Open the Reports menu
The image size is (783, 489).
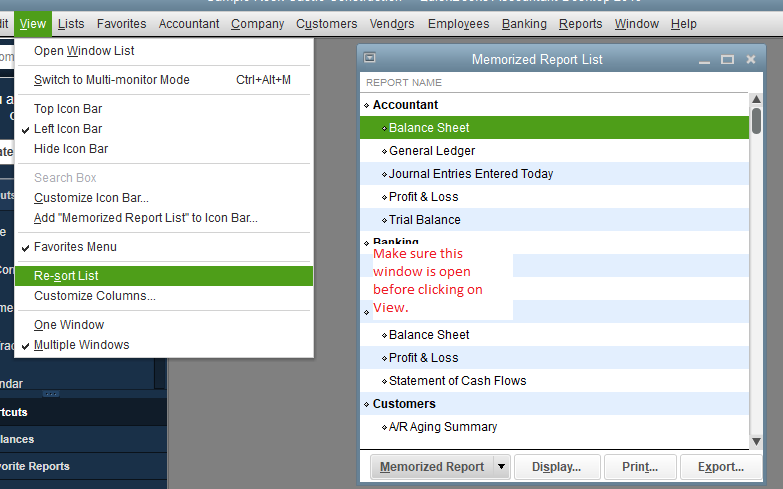coord(580,24)
